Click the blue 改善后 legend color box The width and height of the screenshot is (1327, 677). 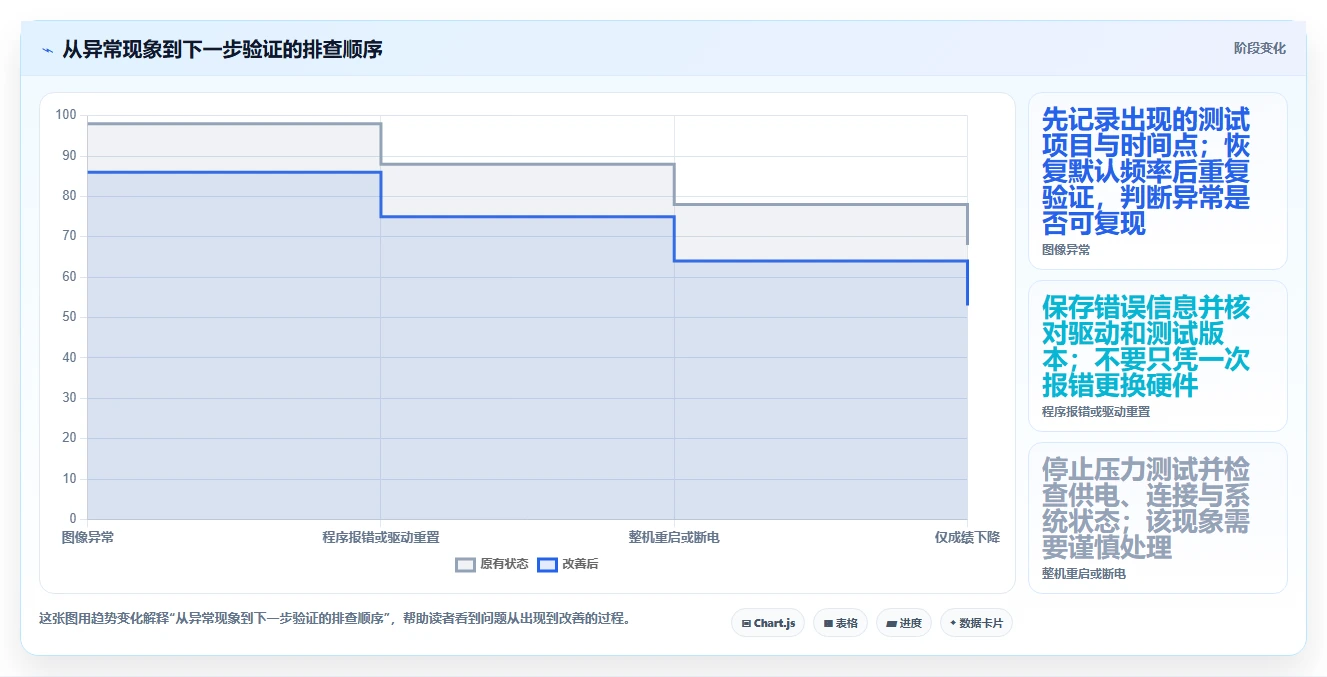pos(547,564)
